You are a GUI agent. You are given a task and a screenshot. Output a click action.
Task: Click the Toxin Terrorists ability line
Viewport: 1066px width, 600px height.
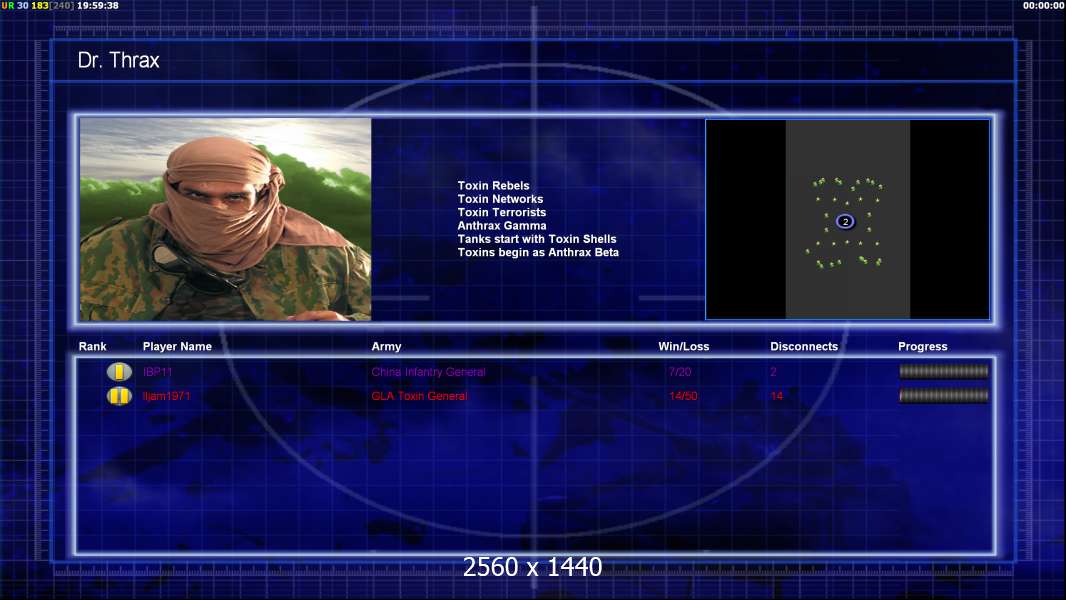[501, 212]
